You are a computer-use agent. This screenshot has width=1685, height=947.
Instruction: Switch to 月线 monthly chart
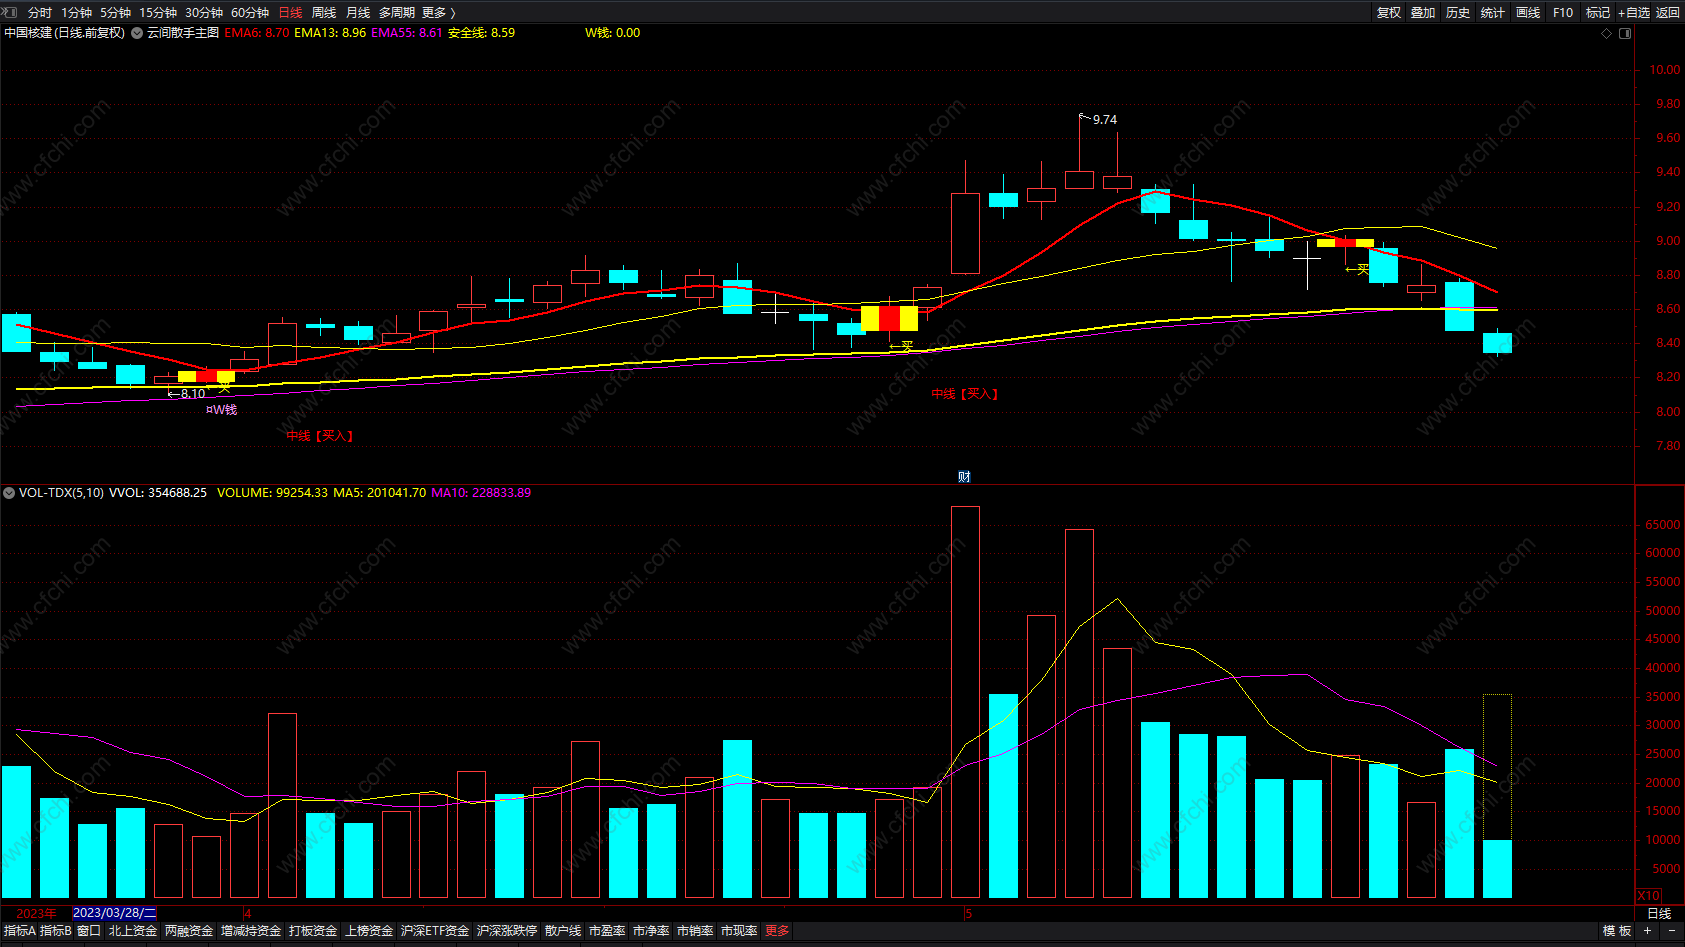[x=358, y=13]
